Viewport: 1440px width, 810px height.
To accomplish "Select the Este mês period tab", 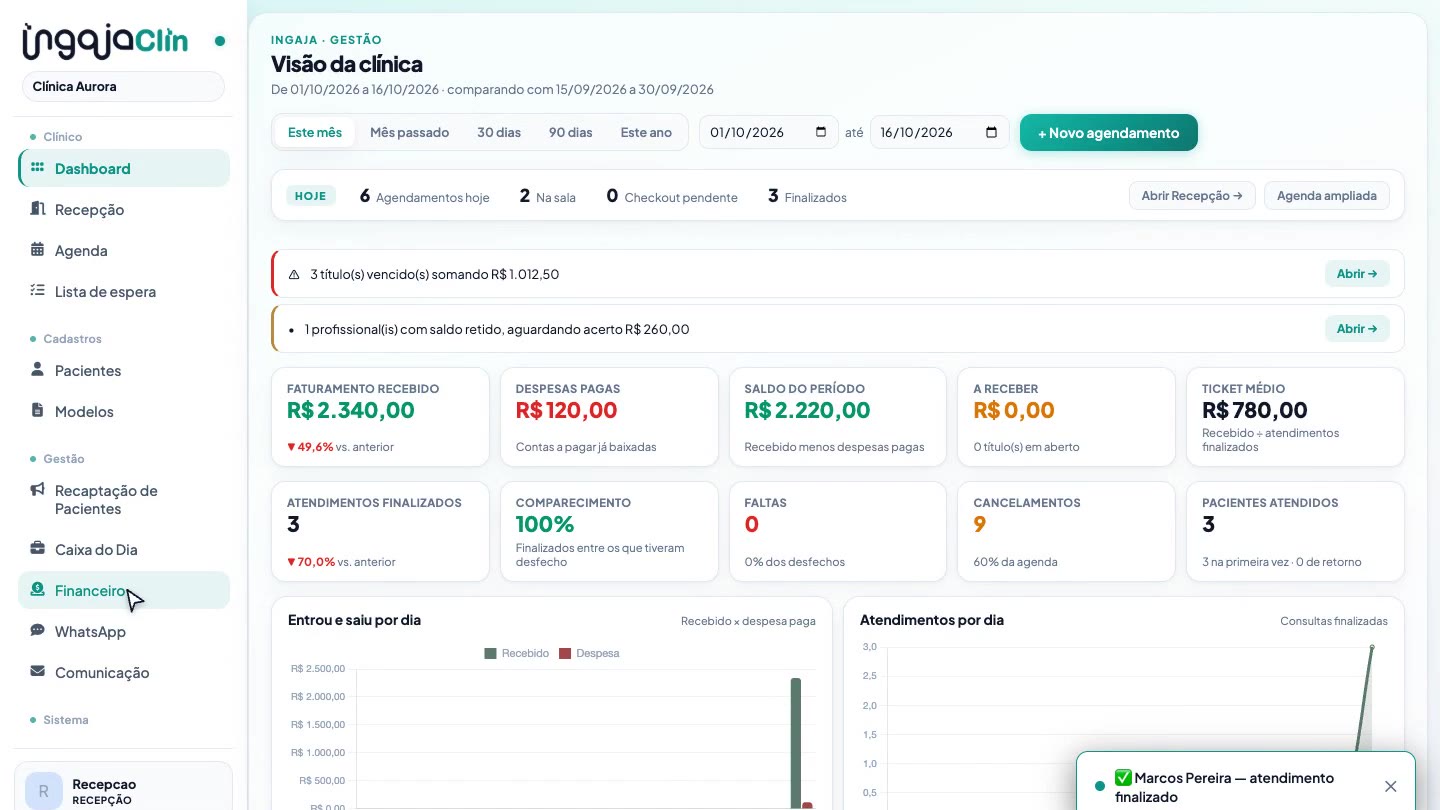I will [315, 132].
